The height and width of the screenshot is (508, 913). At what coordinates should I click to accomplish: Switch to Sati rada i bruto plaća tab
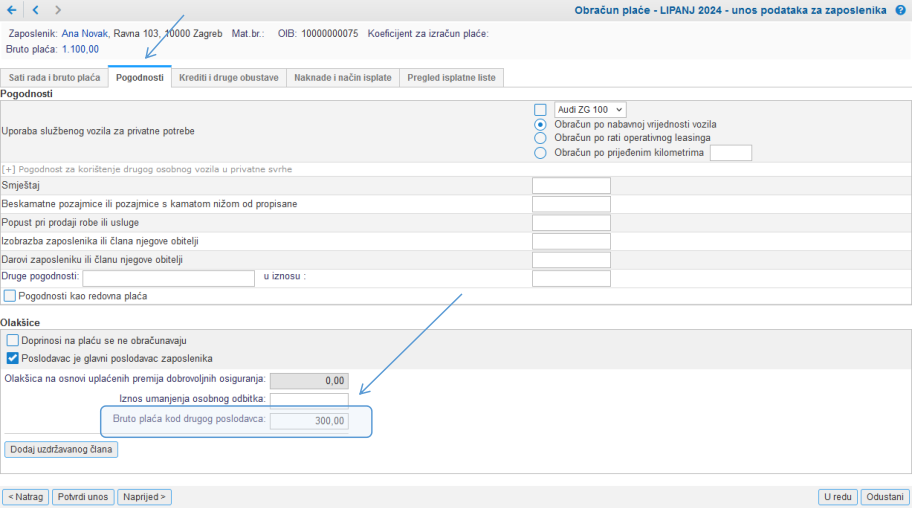point(54,77)
